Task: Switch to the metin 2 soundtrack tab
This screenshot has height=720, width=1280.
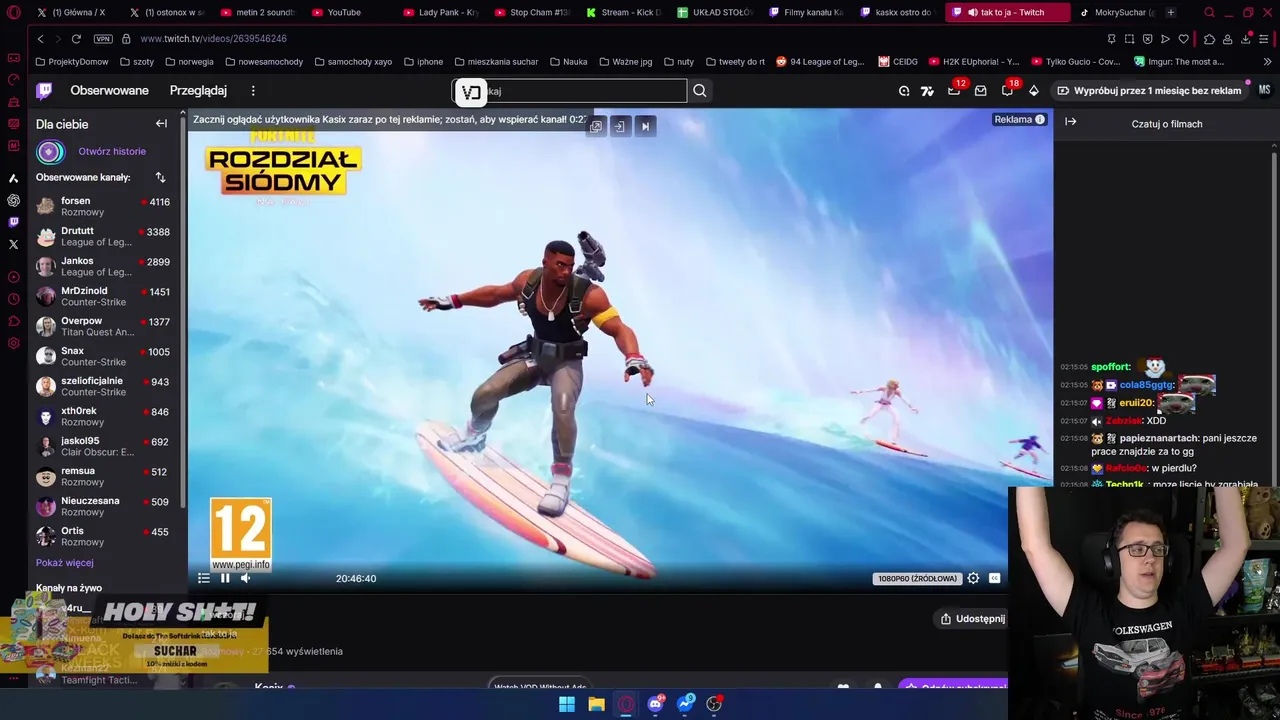Action: pyautogui.click(x=259, y=12)
